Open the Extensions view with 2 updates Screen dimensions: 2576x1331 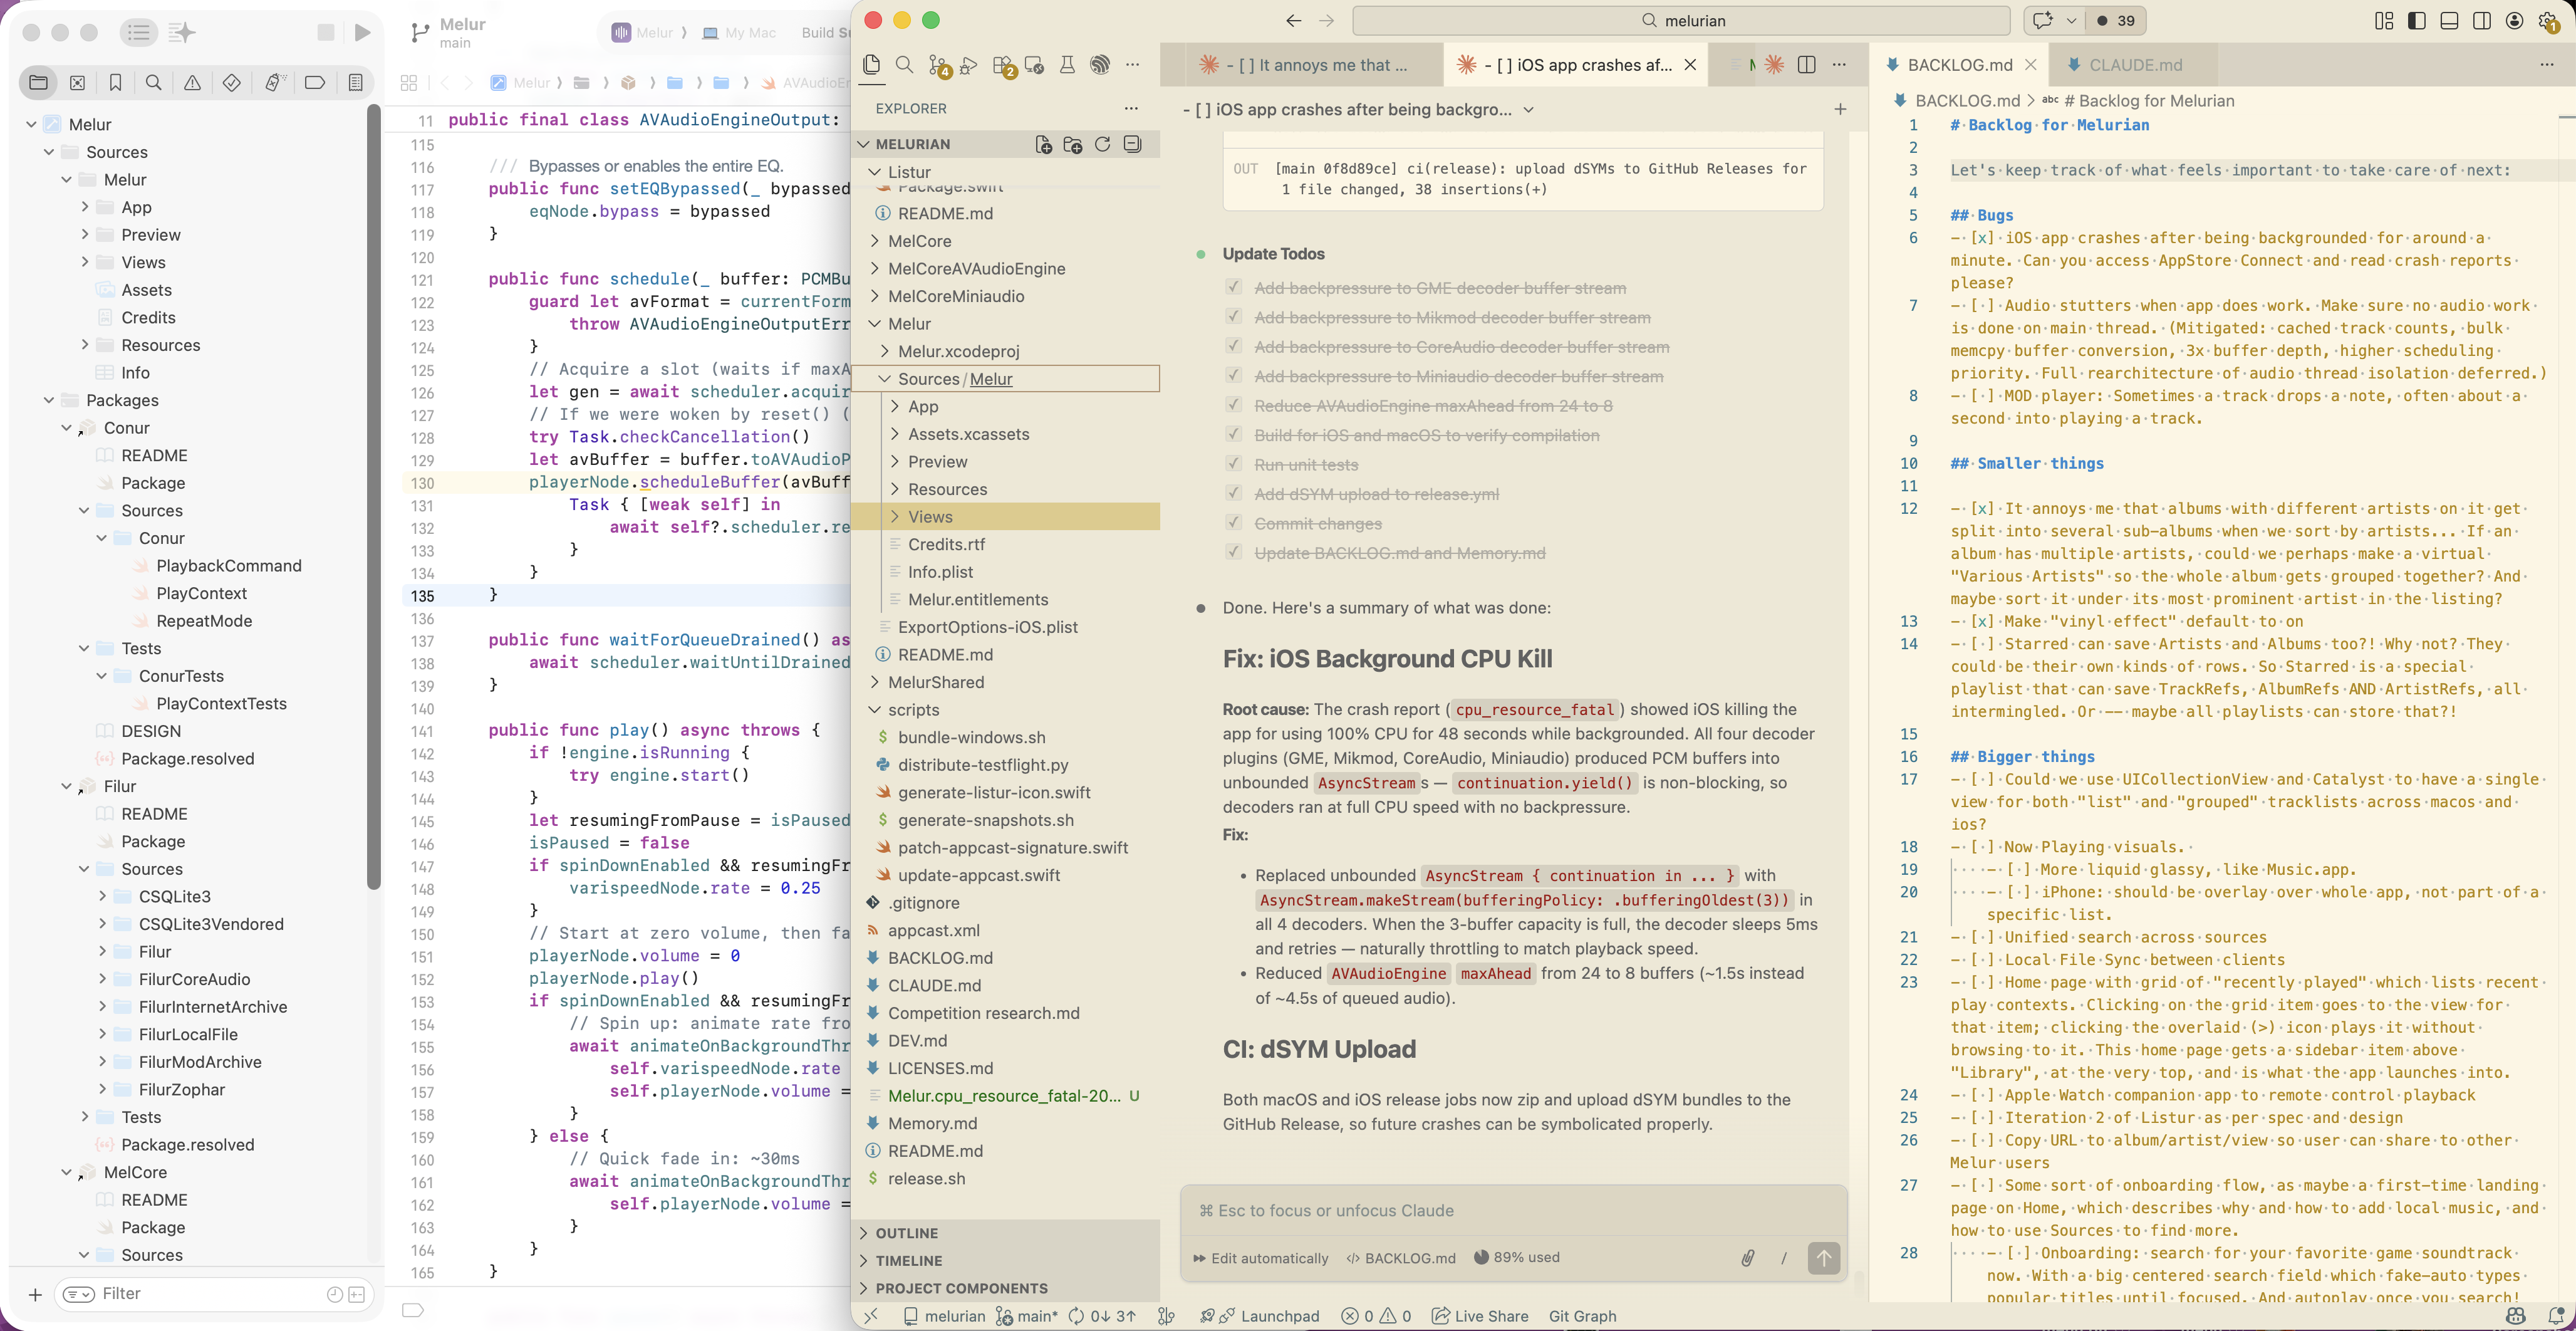(1001, 65)
